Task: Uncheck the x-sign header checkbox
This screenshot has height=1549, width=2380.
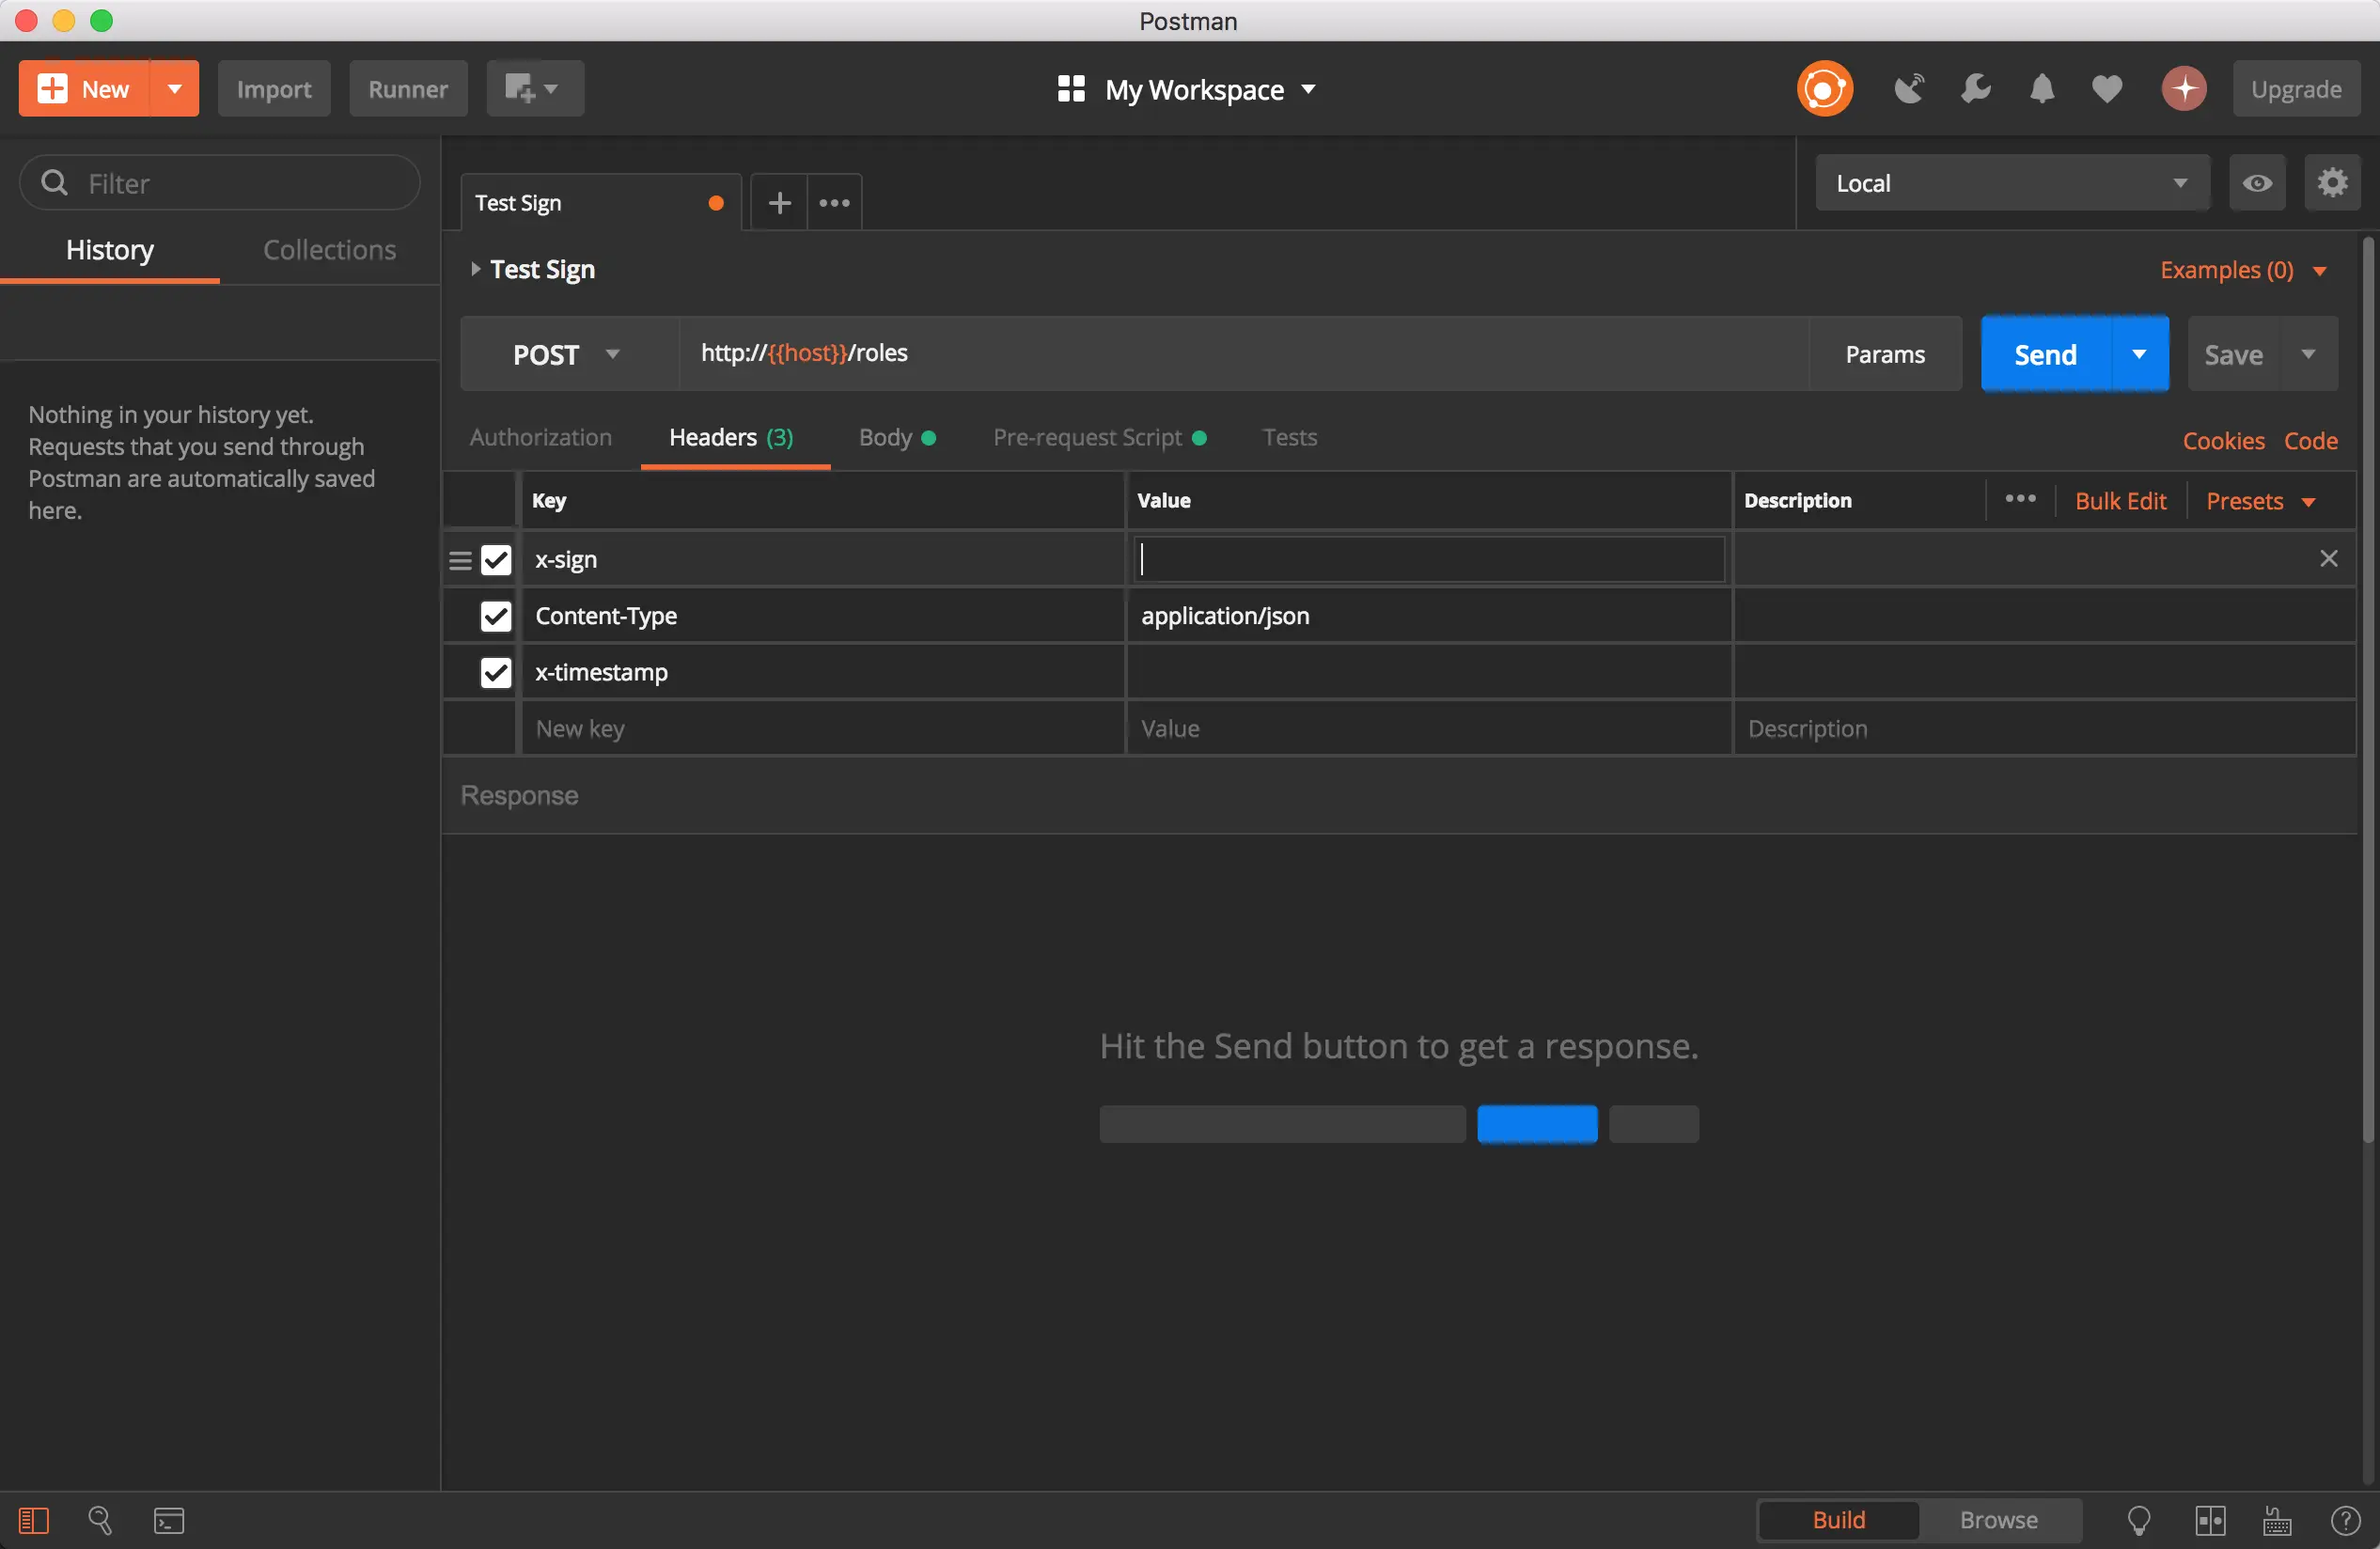Action: (x=496, y=560)
